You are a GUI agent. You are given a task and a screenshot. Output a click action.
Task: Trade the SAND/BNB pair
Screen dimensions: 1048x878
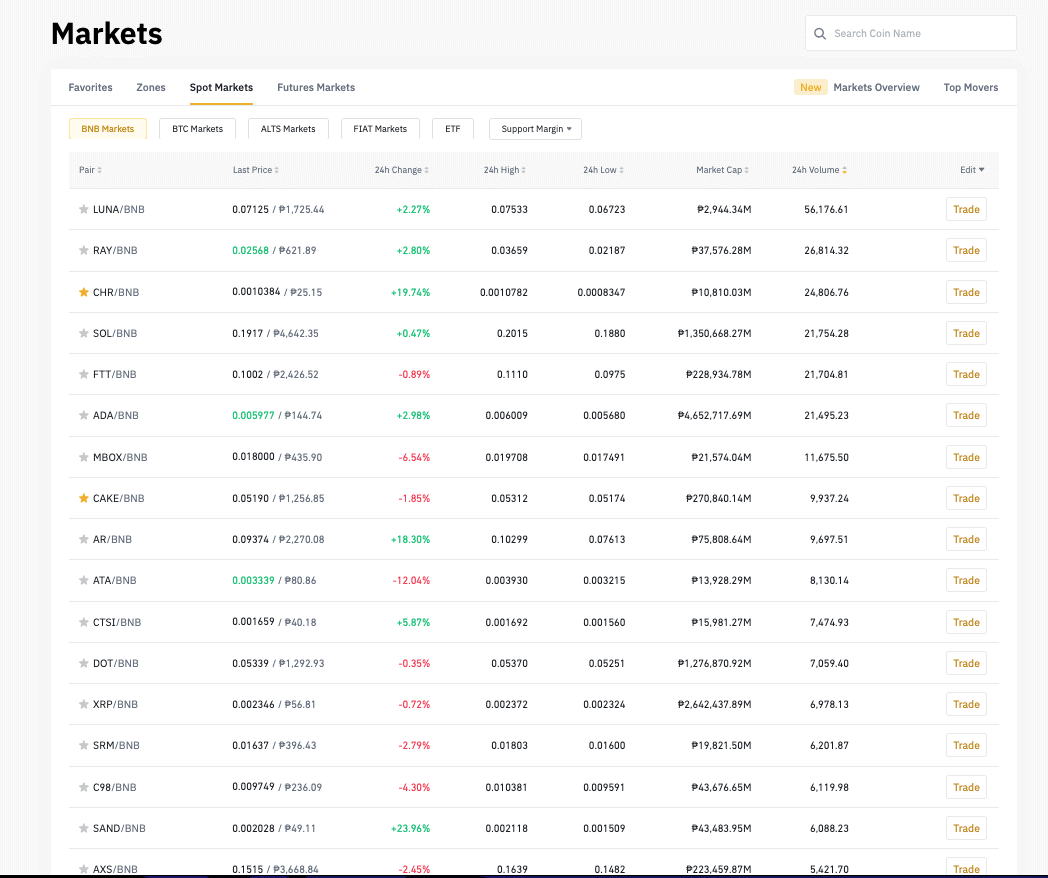pos(966,829)
